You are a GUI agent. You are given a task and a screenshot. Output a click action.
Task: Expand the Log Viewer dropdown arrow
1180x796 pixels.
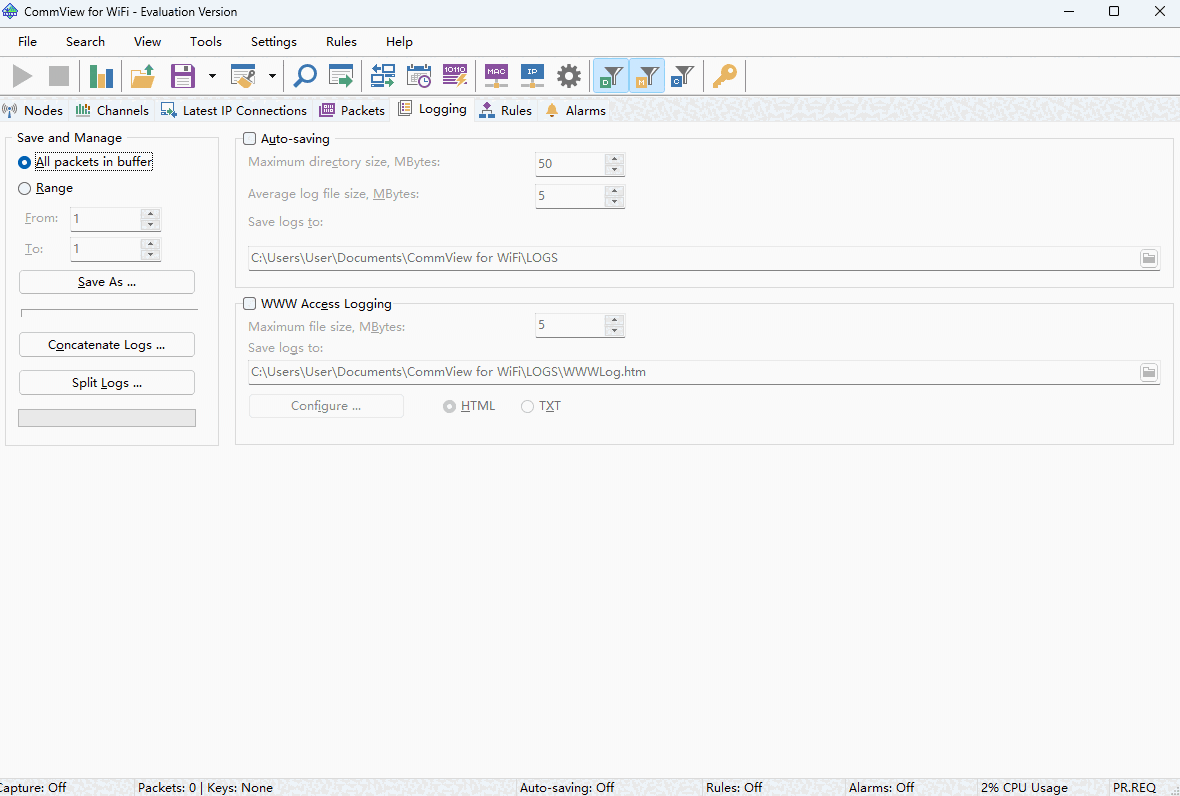pyautogui.click(x=271, y=75)
